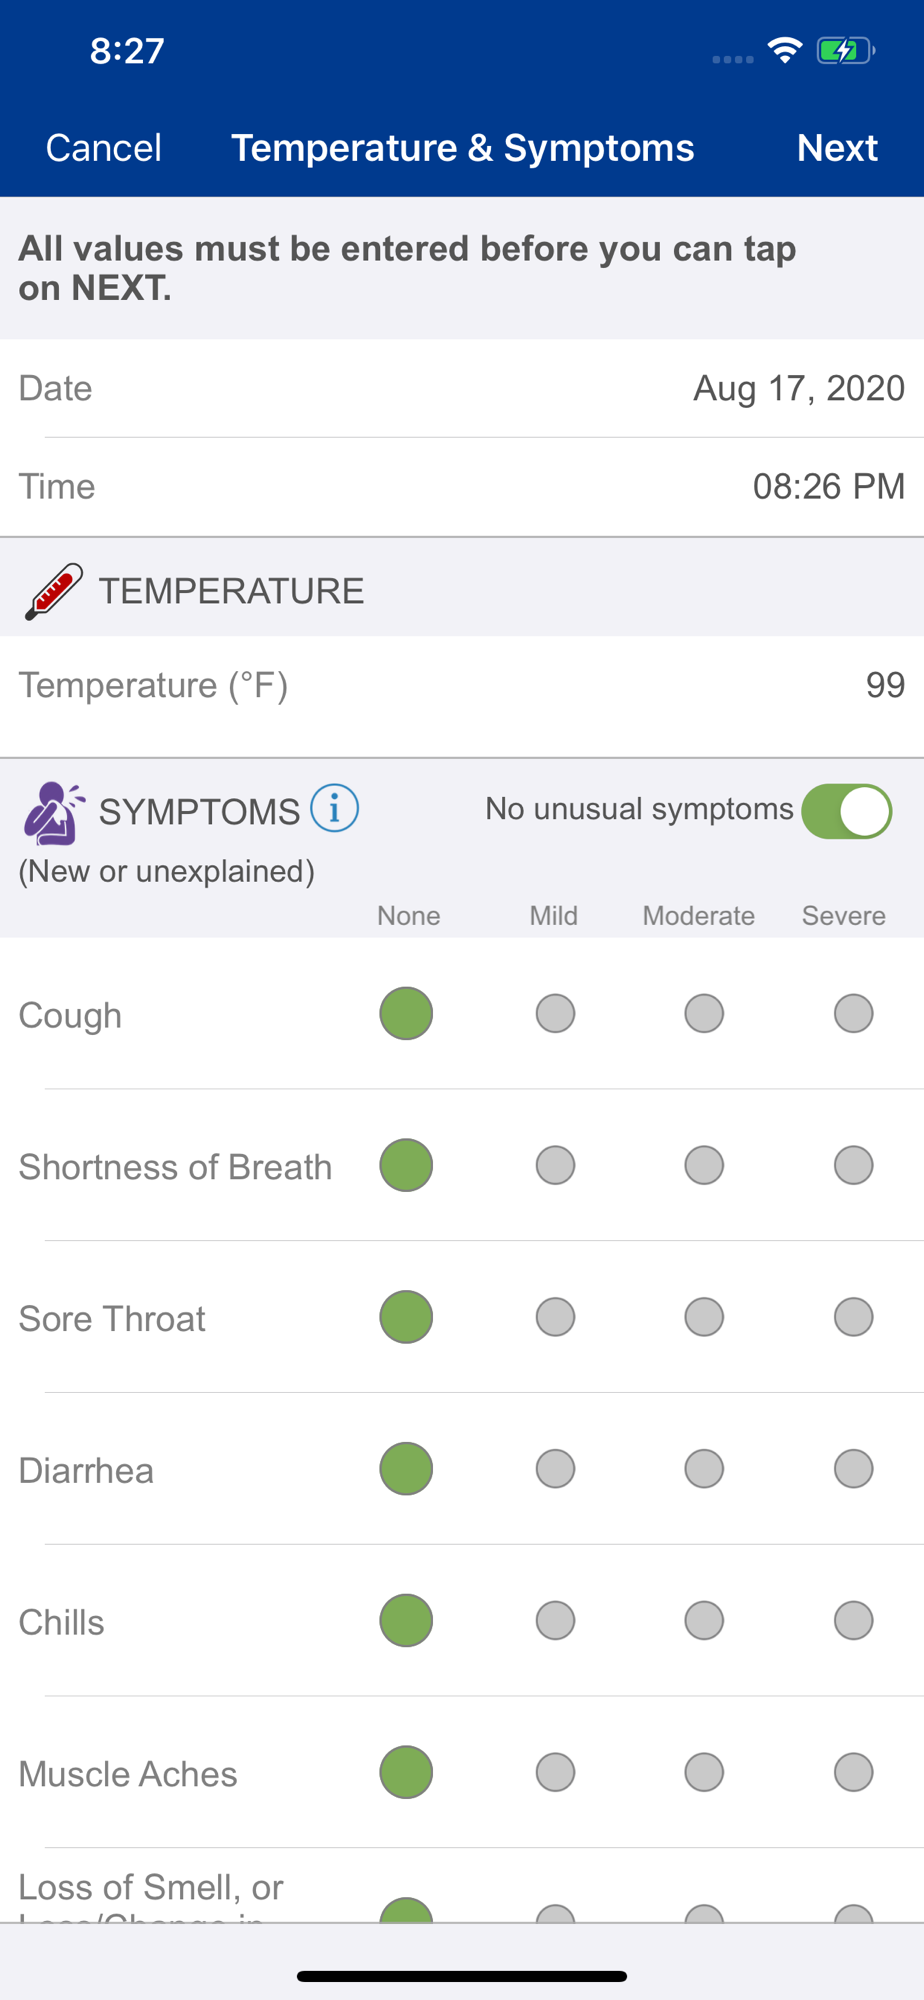
Task: Select Severe for Diarrhea
Action: click(x=853, y=1469)
